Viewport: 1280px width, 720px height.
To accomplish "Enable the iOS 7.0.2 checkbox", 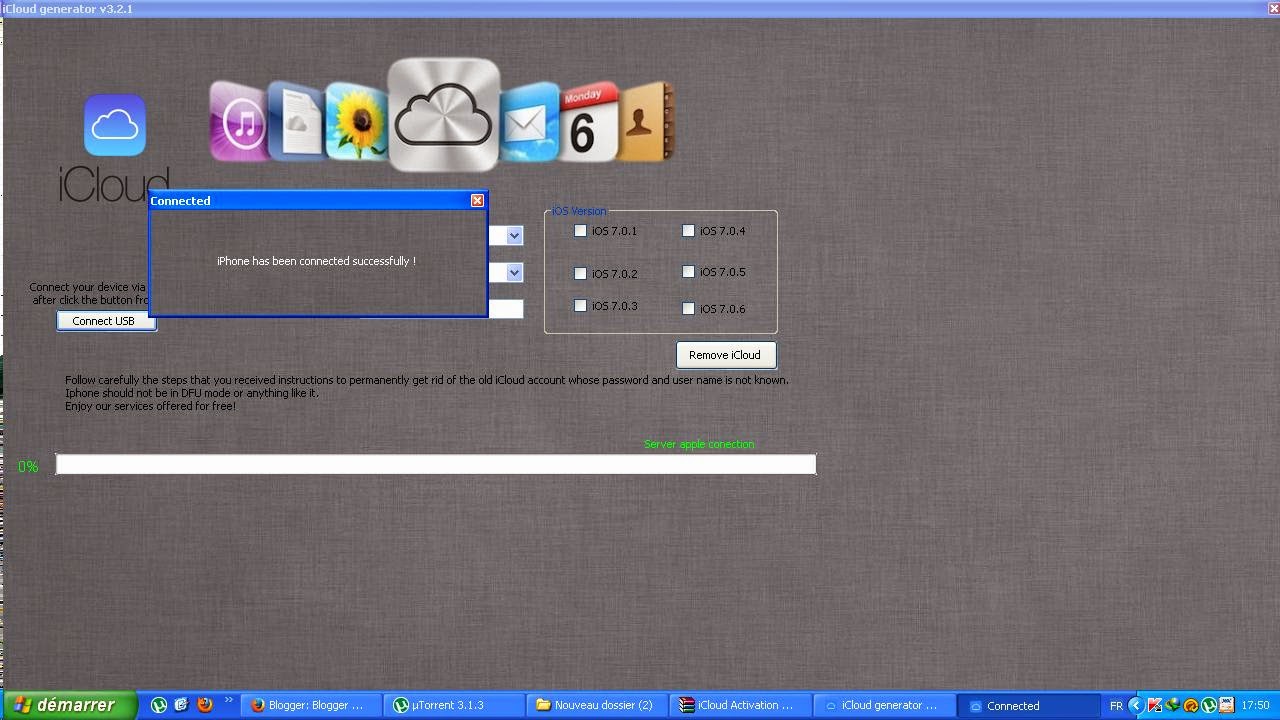I will click(580, 273).
